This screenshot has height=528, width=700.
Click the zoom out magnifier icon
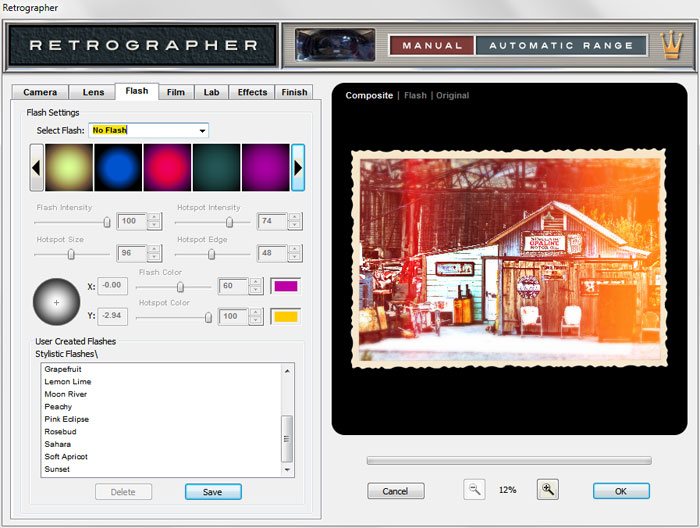(474, 490)
